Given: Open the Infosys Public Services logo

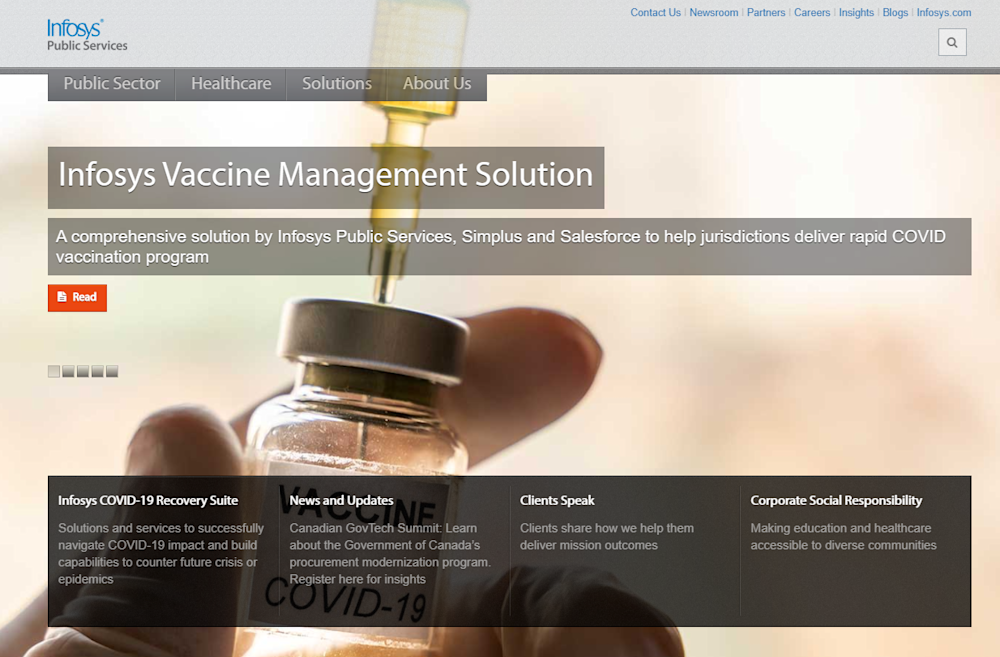Looking at the screenshot, I should [87, 35].
